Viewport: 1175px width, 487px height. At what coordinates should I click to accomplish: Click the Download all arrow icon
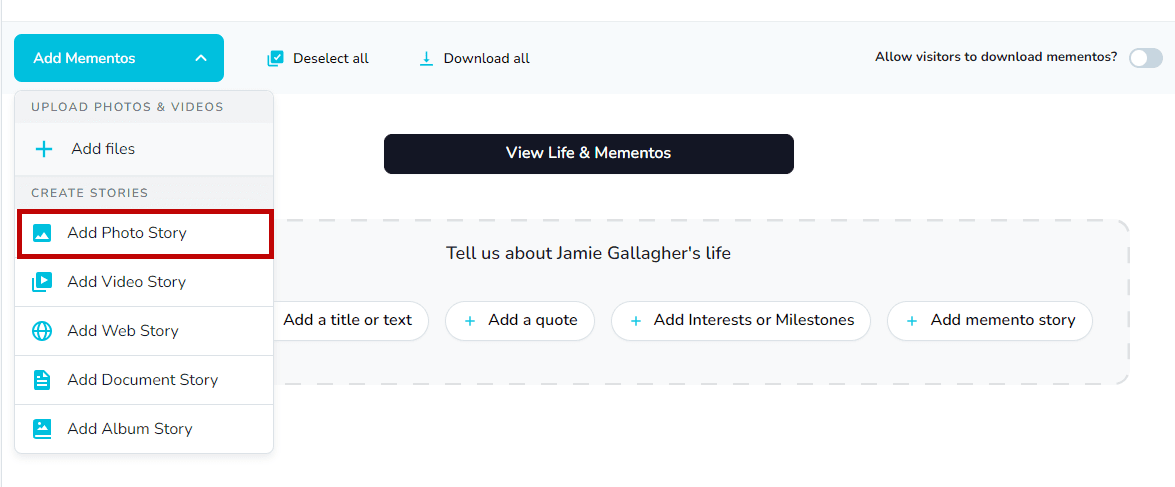click(x=426, y=59)
